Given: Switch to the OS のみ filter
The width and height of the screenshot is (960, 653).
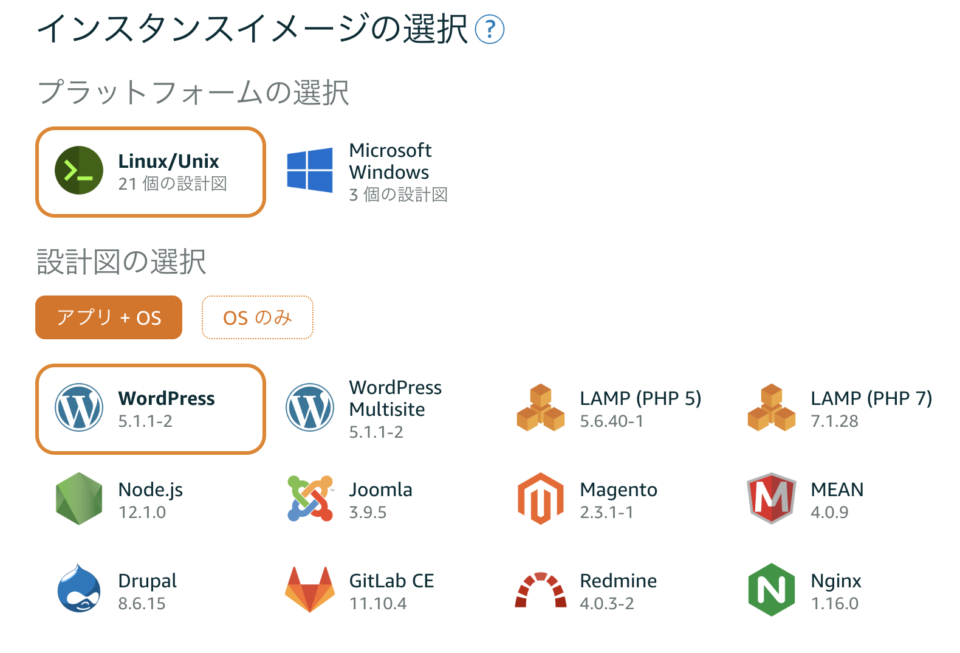Looking at the screenshot, I should coord(257,315).
